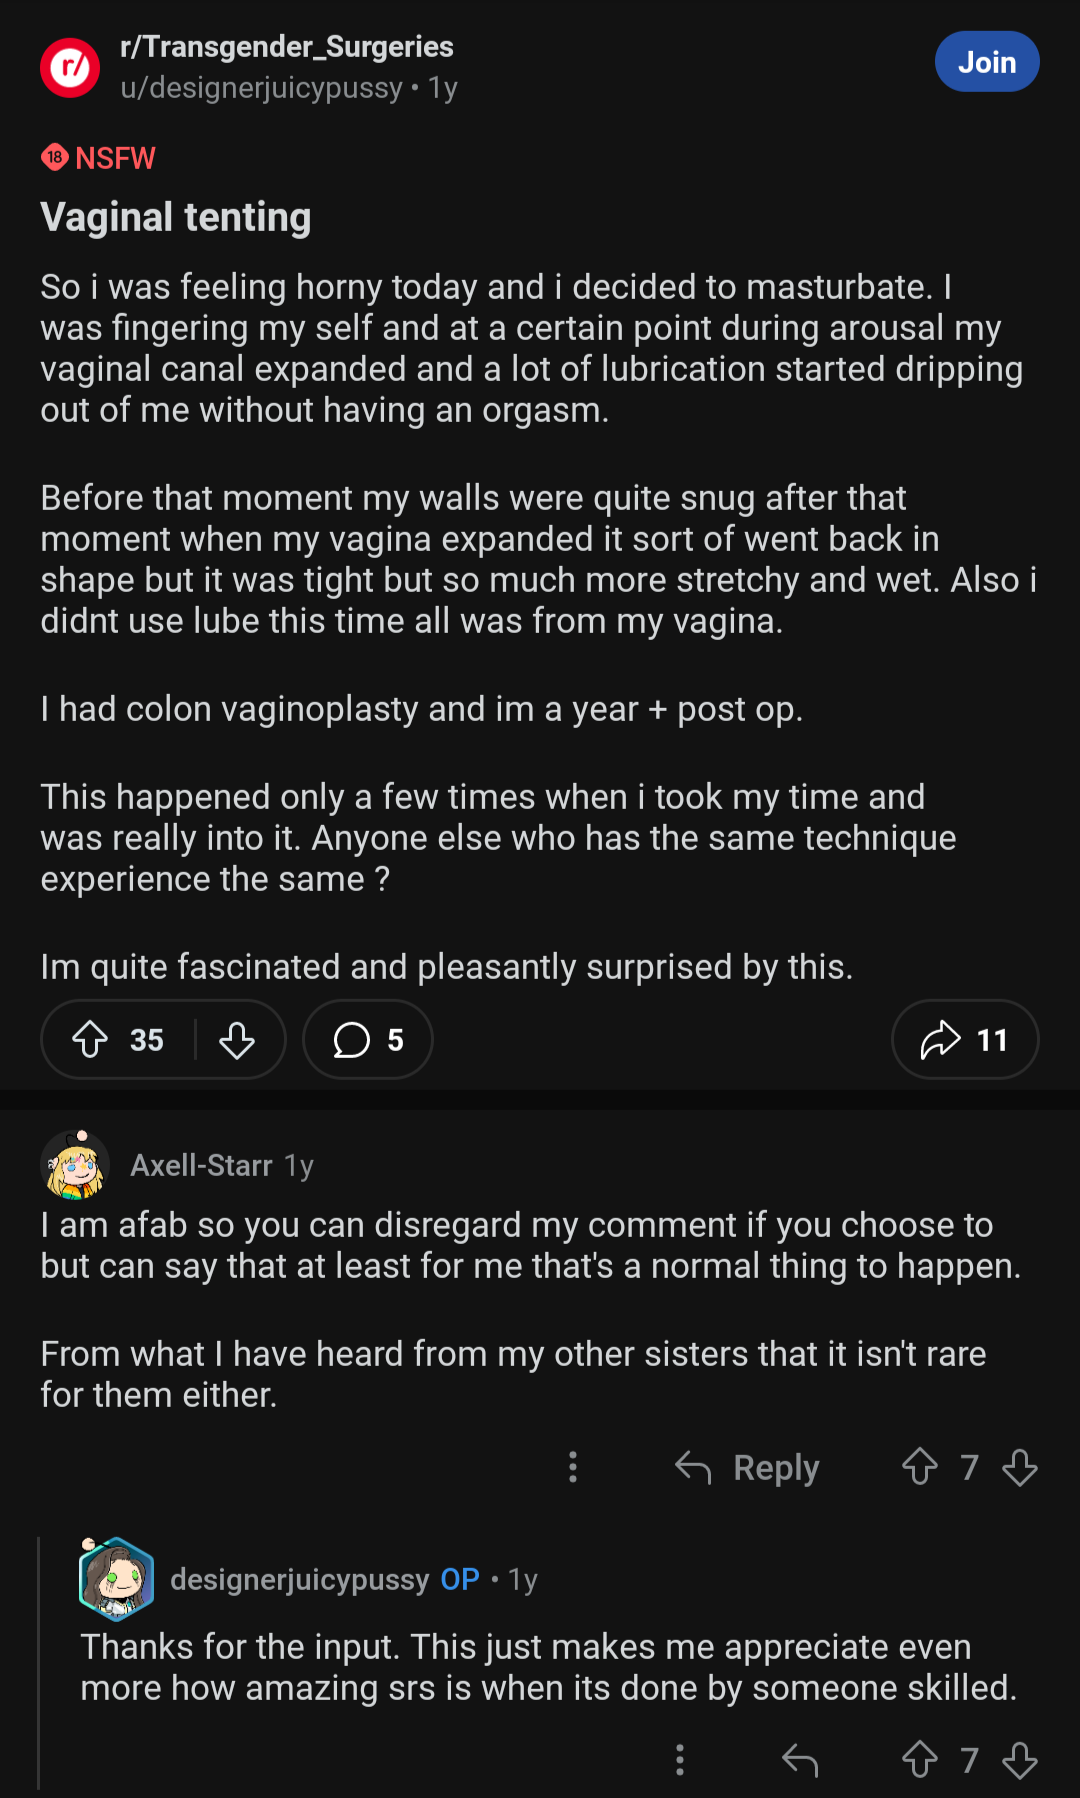Open the post's 5 comments
1080x1798 pixels.
click(x=367, y=1040)
